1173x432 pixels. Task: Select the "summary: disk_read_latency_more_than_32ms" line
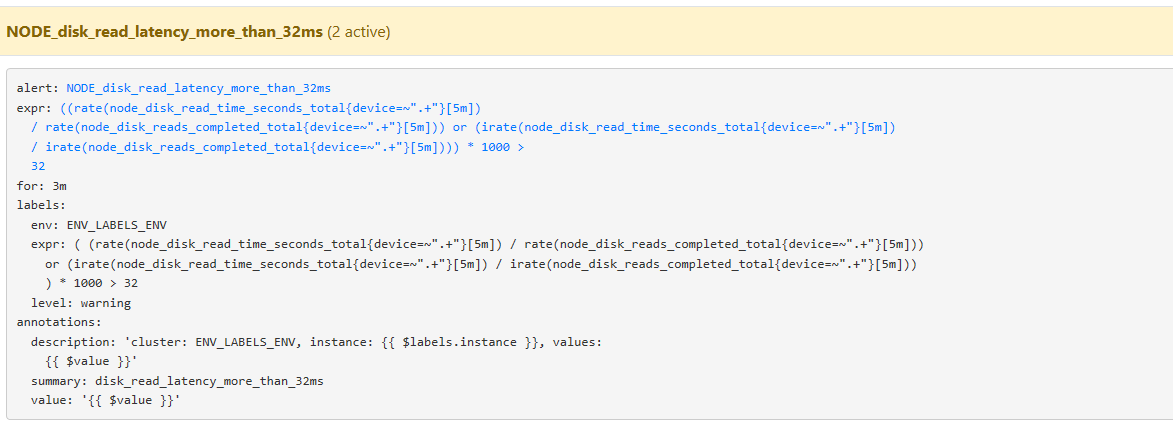(x=177, y=381)
